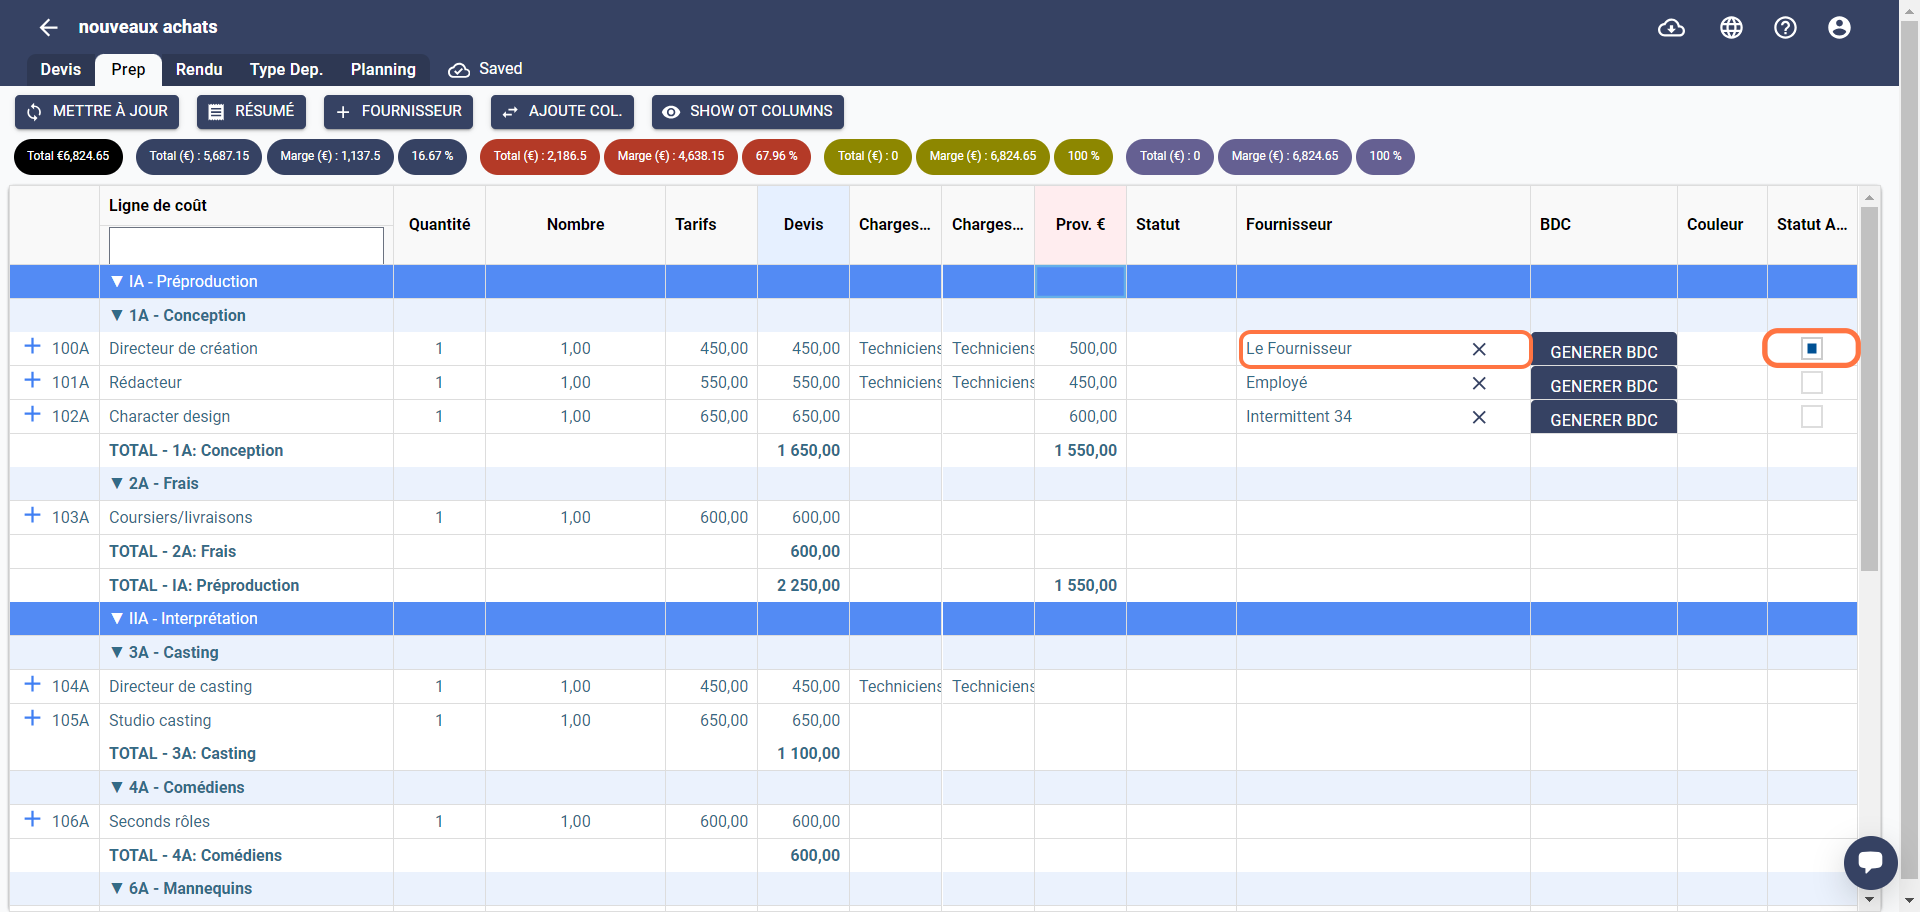This screenshot has width=1920, height=912.
Task: Remove Le Fournisseur with the X icon
Action: click(x=1479, y=349)
